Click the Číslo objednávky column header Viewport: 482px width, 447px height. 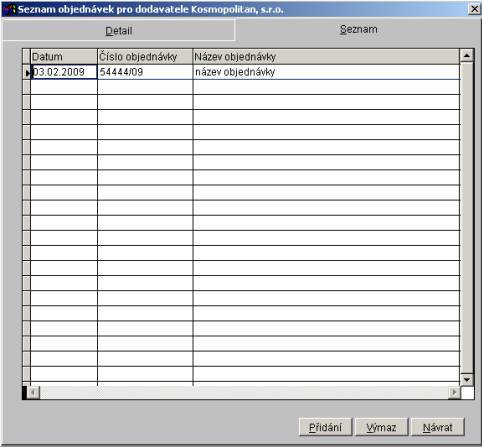tap(145, 57)
